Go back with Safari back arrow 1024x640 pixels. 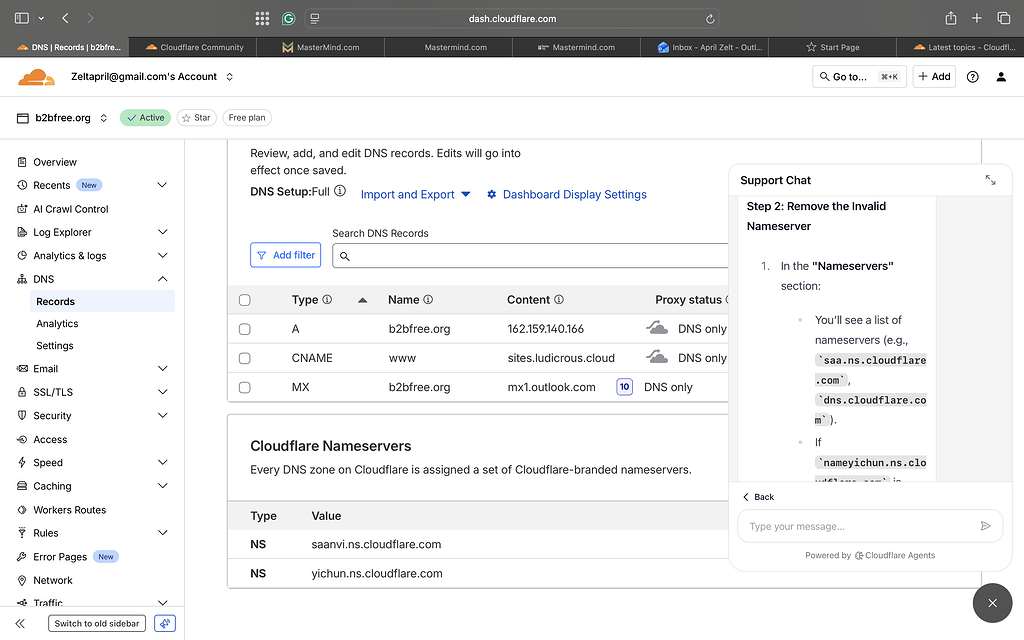(x=65, y=18)
